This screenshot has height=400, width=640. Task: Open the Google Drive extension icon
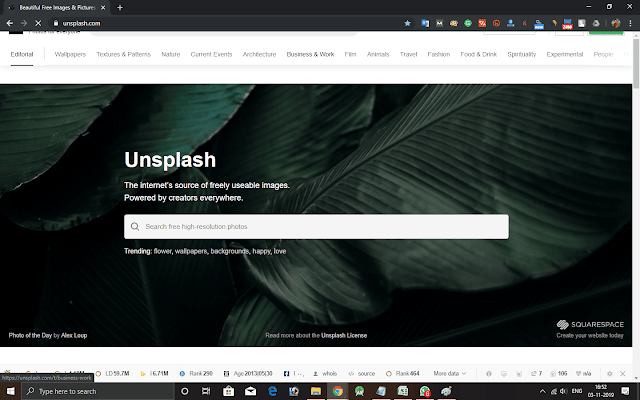[596, 23]
